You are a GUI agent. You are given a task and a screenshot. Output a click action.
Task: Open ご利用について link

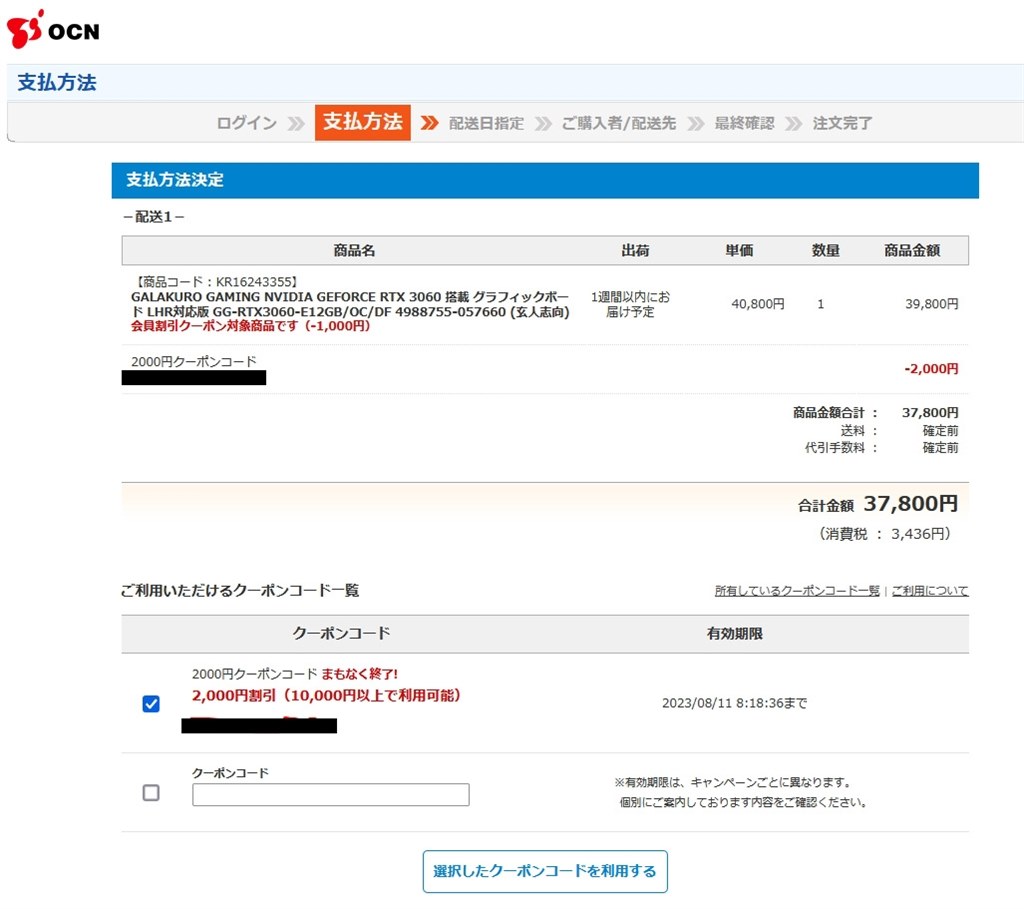pyautogui.click(x=930, y=590)
